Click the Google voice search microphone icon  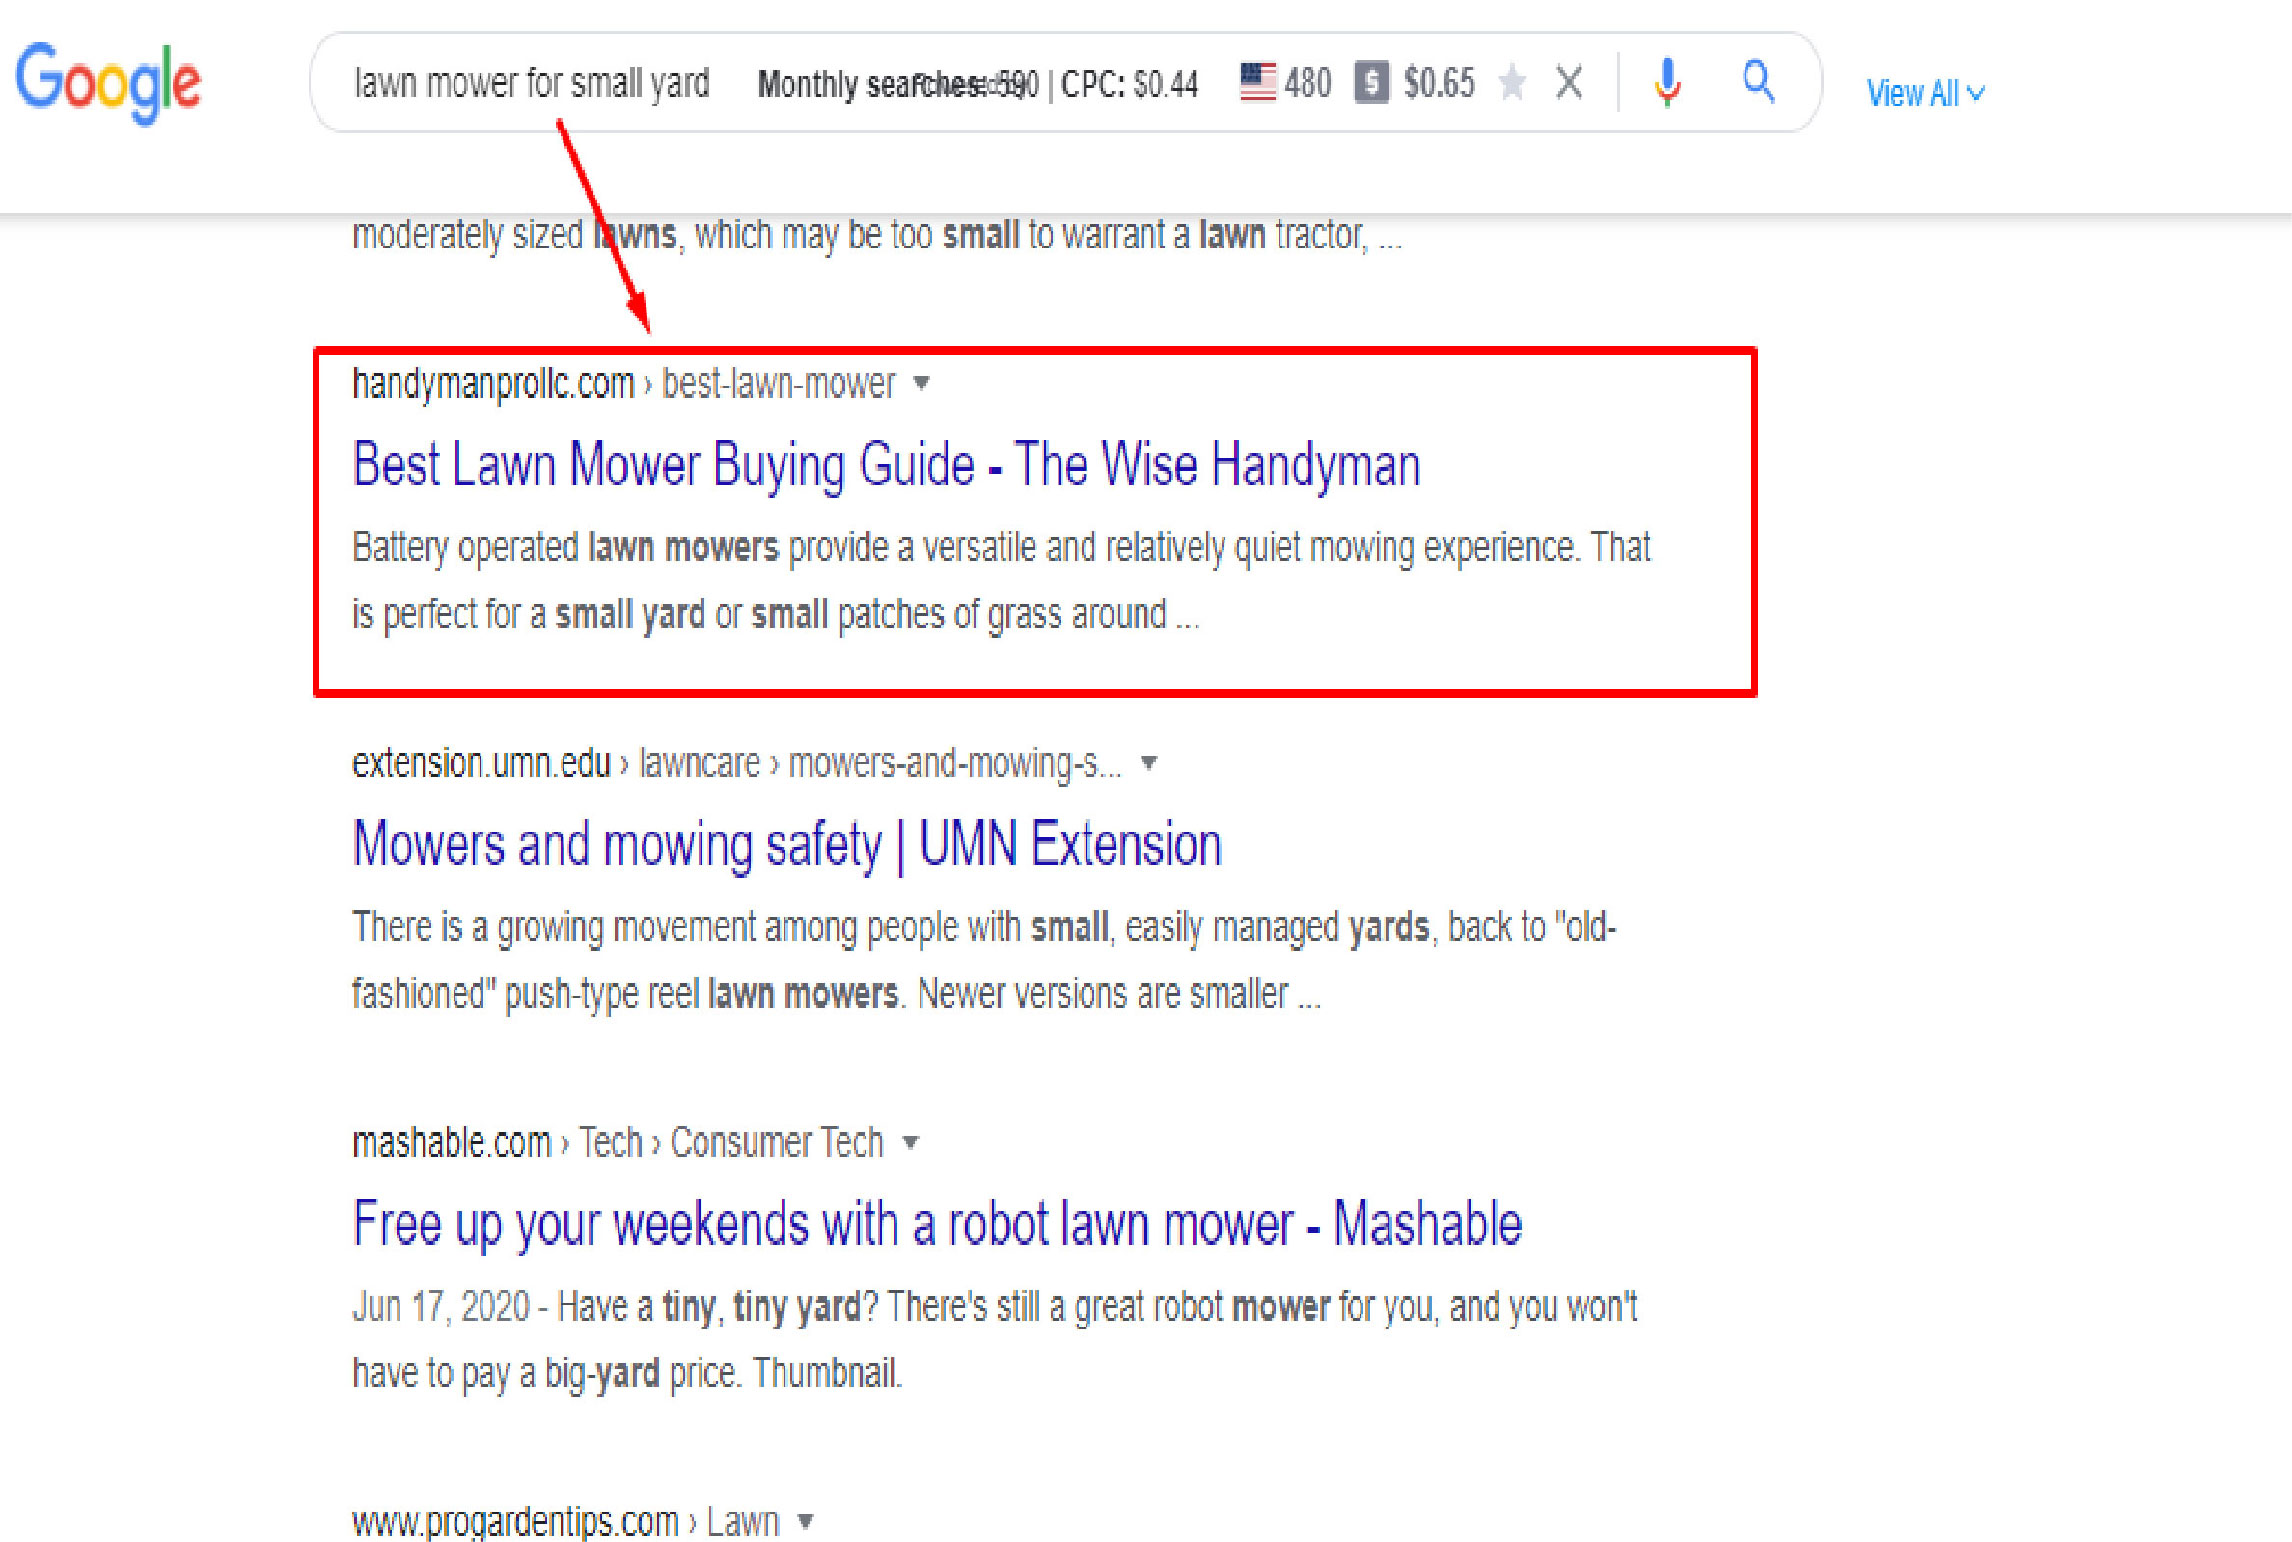tap(1666, 84)
